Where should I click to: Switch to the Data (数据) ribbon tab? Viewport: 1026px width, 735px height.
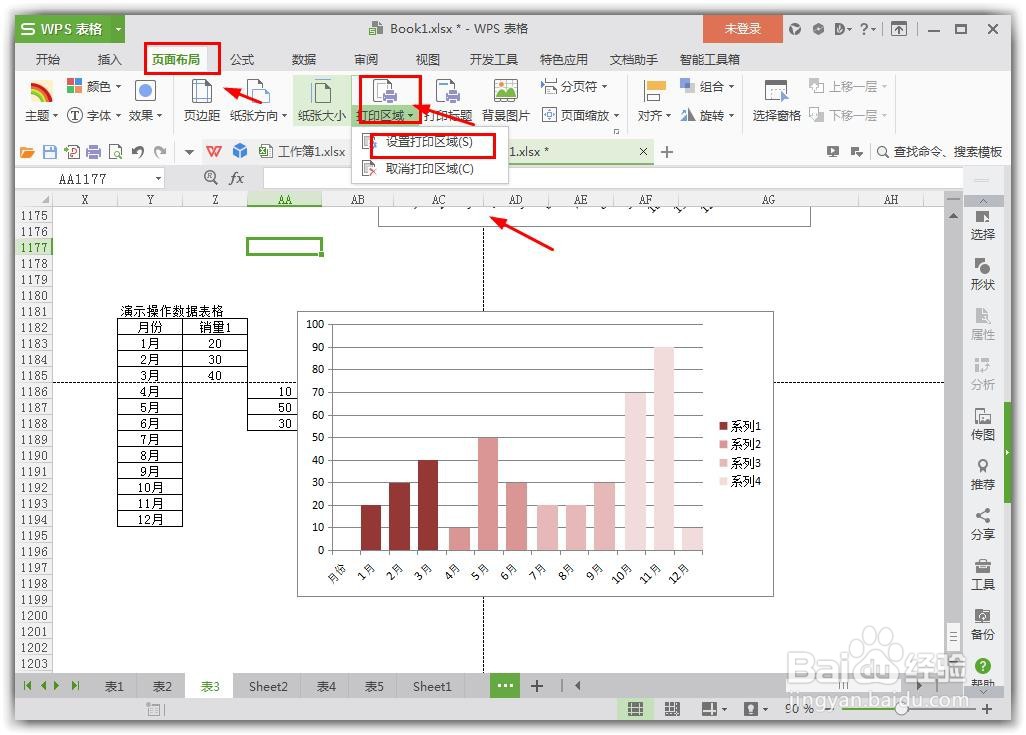304,60
